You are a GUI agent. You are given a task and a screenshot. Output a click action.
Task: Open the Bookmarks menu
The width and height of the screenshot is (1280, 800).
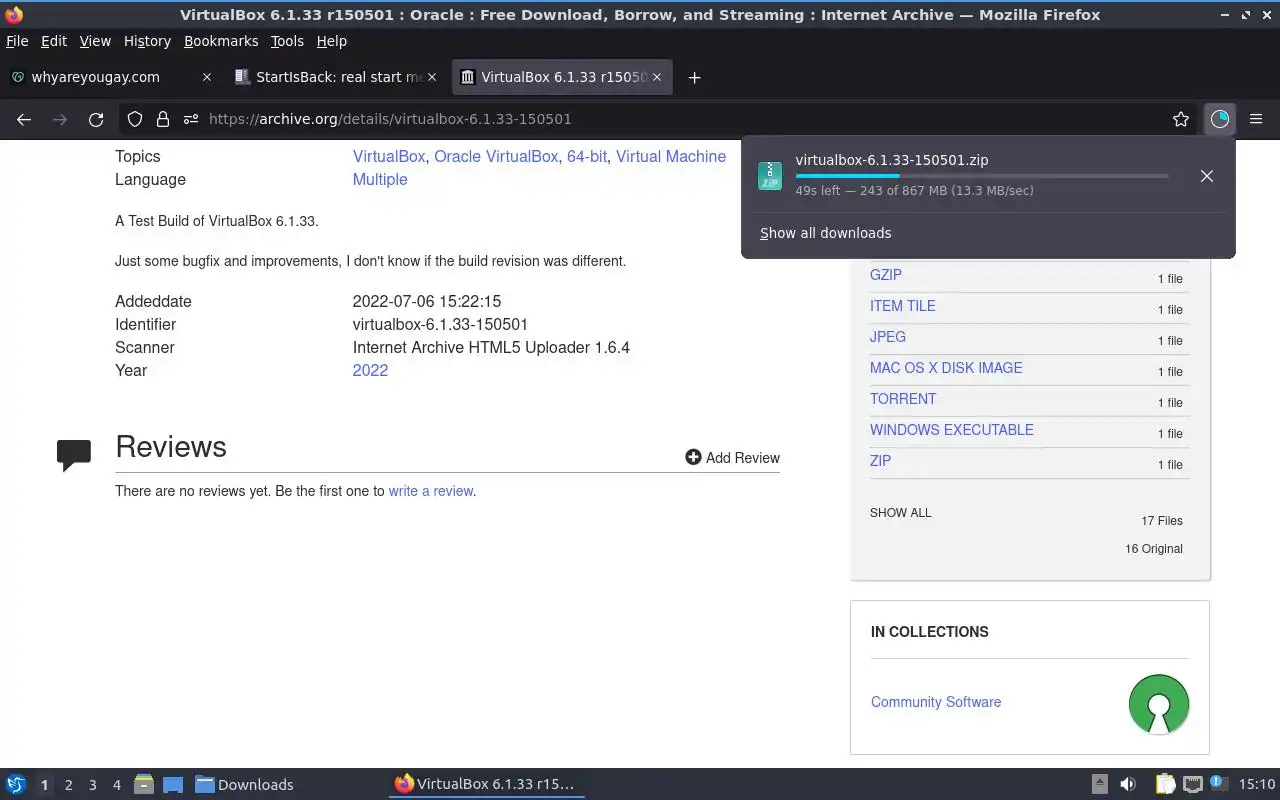(x=221, y=41)
